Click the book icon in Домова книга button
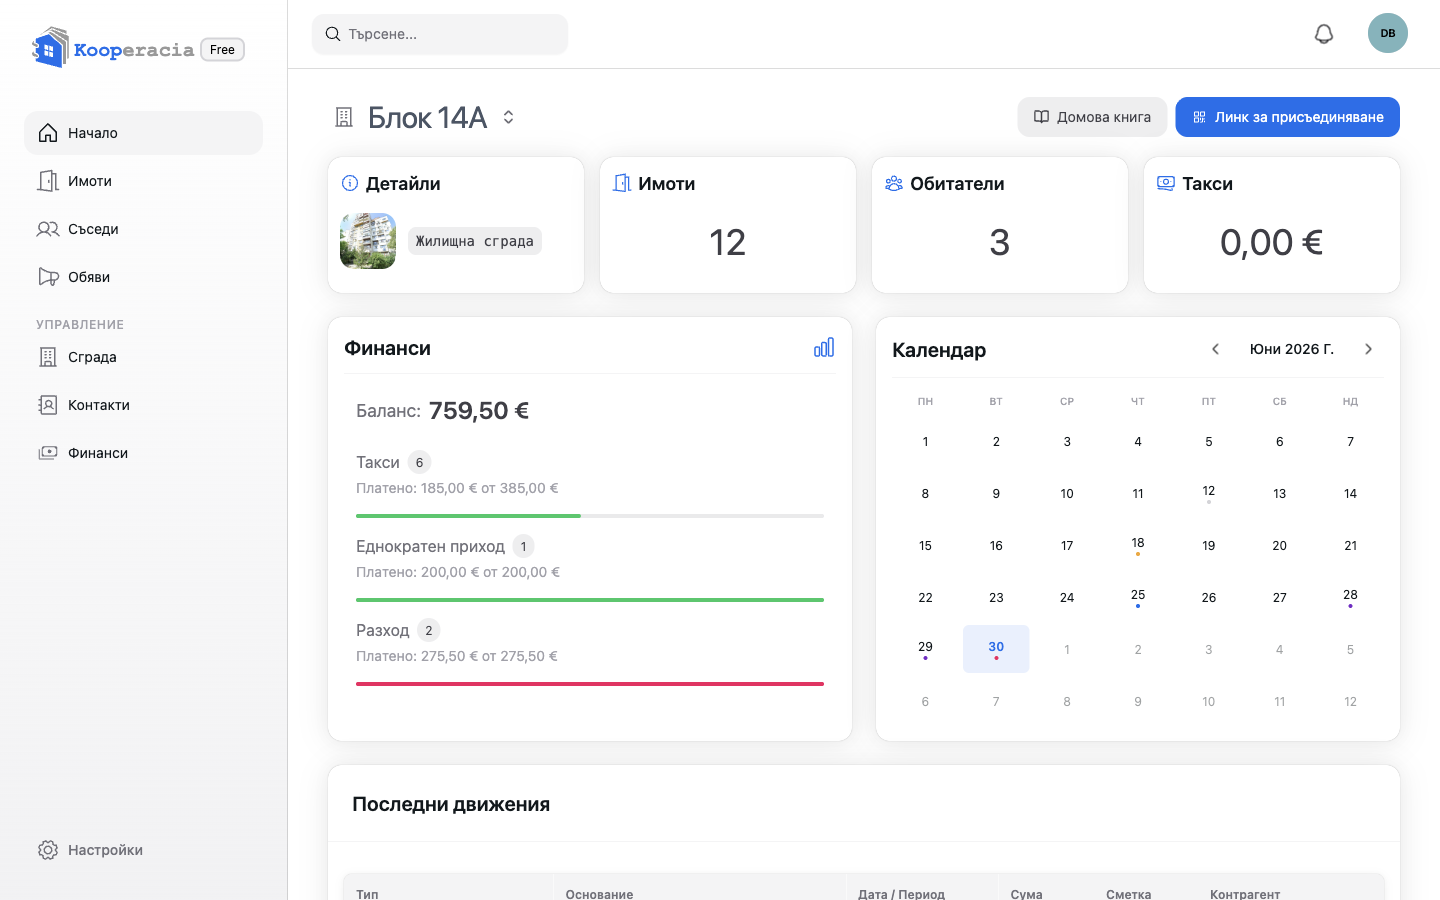 pos(1041,117)
